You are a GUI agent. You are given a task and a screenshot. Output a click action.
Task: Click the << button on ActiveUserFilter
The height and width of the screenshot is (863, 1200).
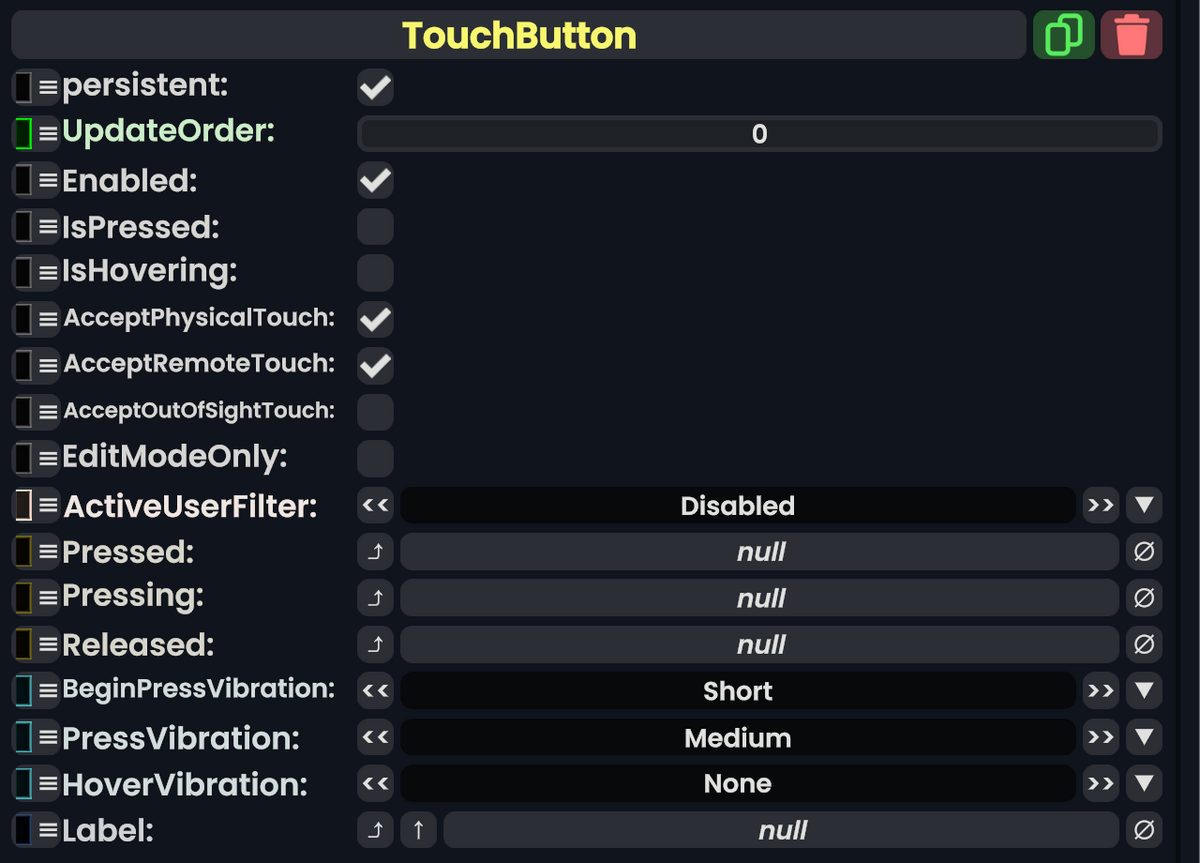coord(375,505)
